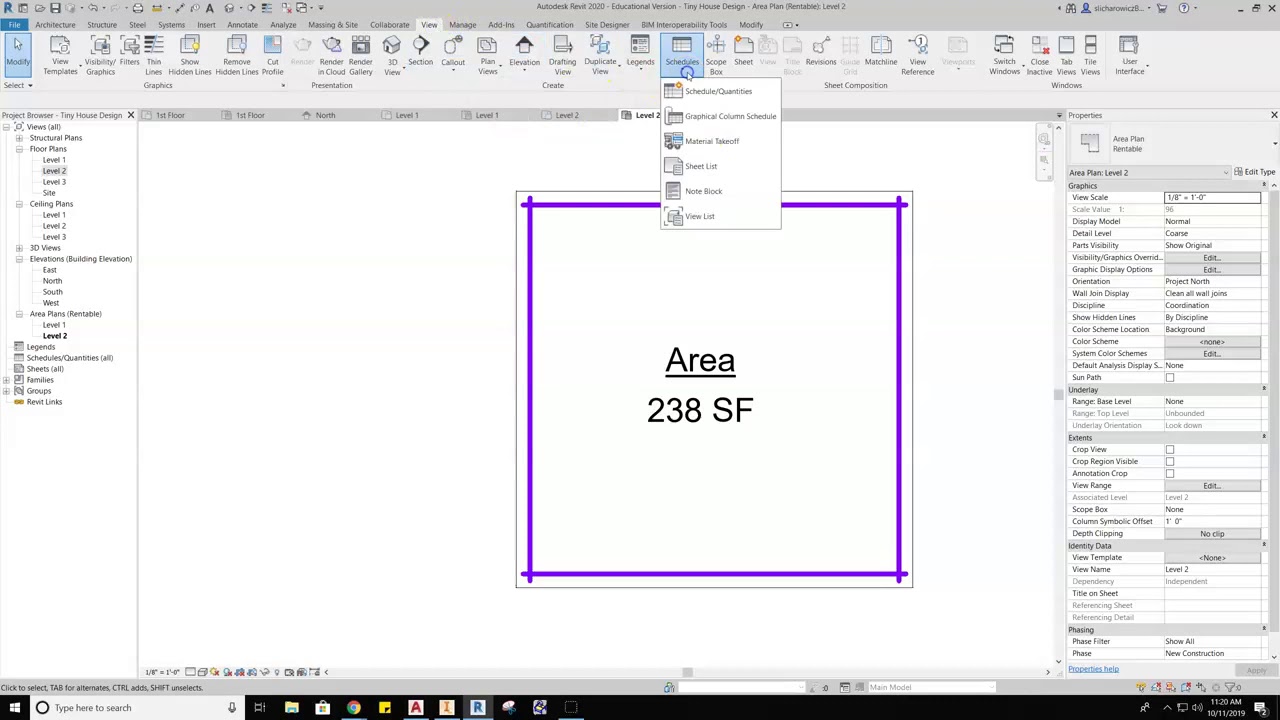Click Tab Views in Windows panel

coord(1067,55)
